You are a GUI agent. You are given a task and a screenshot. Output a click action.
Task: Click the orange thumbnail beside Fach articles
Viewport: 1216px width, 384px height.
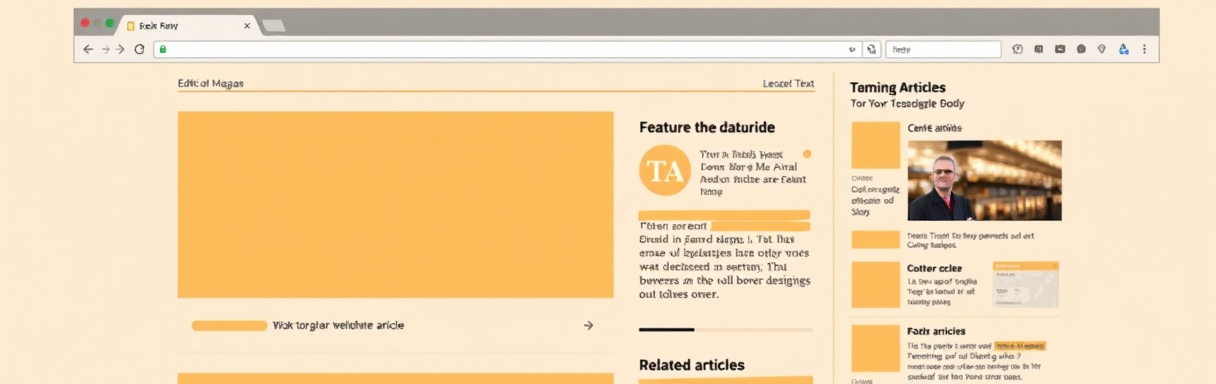pyautogui.click(x=876, y=349)
